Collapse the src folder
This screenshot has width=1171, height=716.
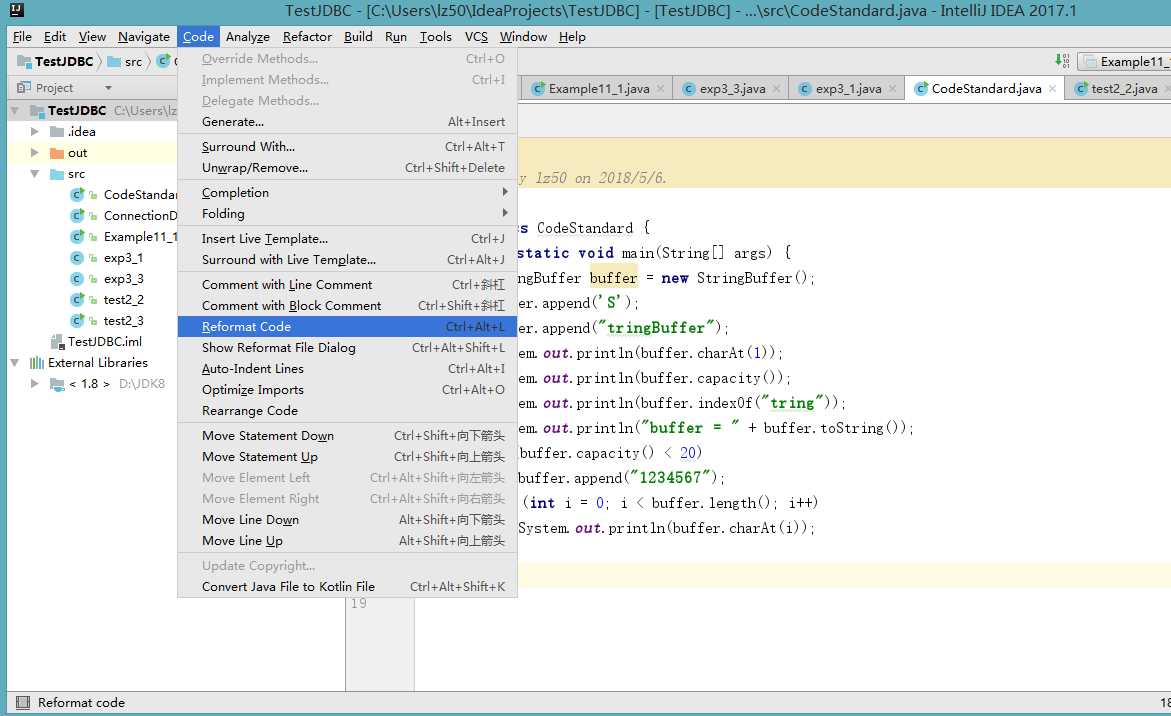(34, 173)
